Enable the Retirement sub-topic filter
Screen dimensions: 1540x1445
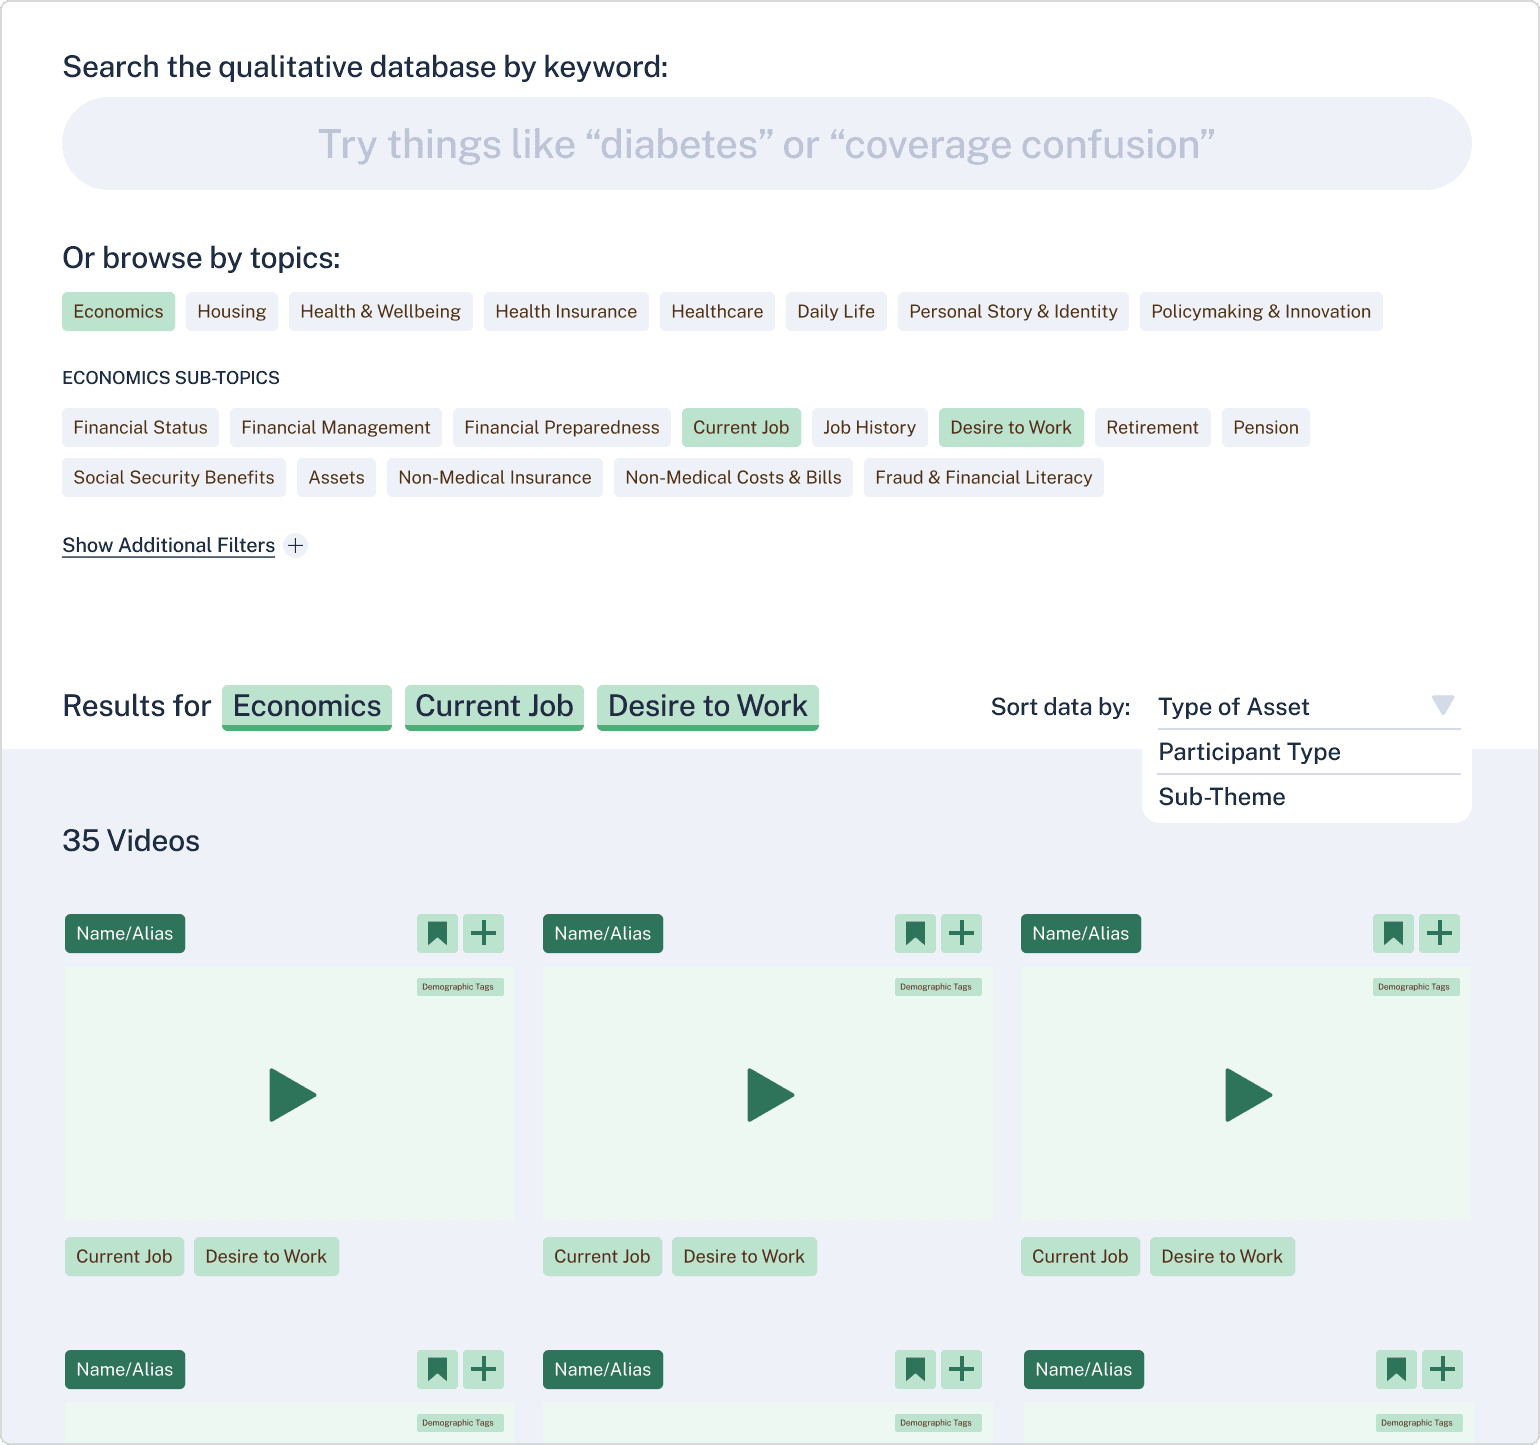point(1152,427)
